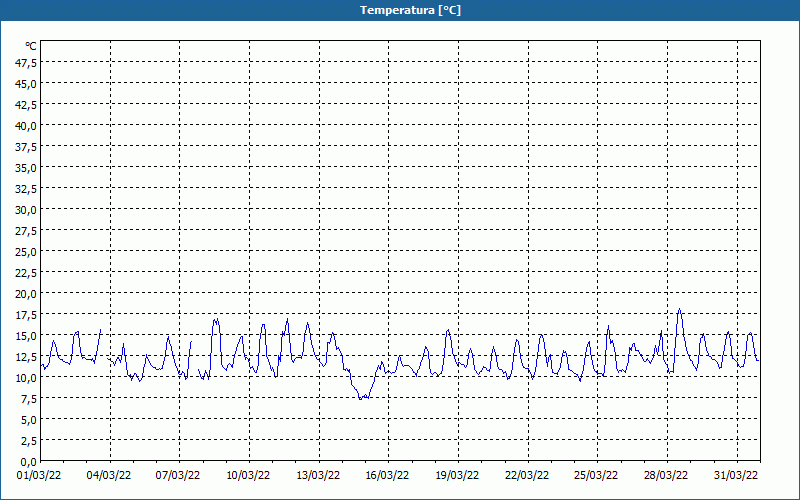The image size is (800, 500).
Task: Select the 35,0 y-axis value
Action: pos(27,167)
